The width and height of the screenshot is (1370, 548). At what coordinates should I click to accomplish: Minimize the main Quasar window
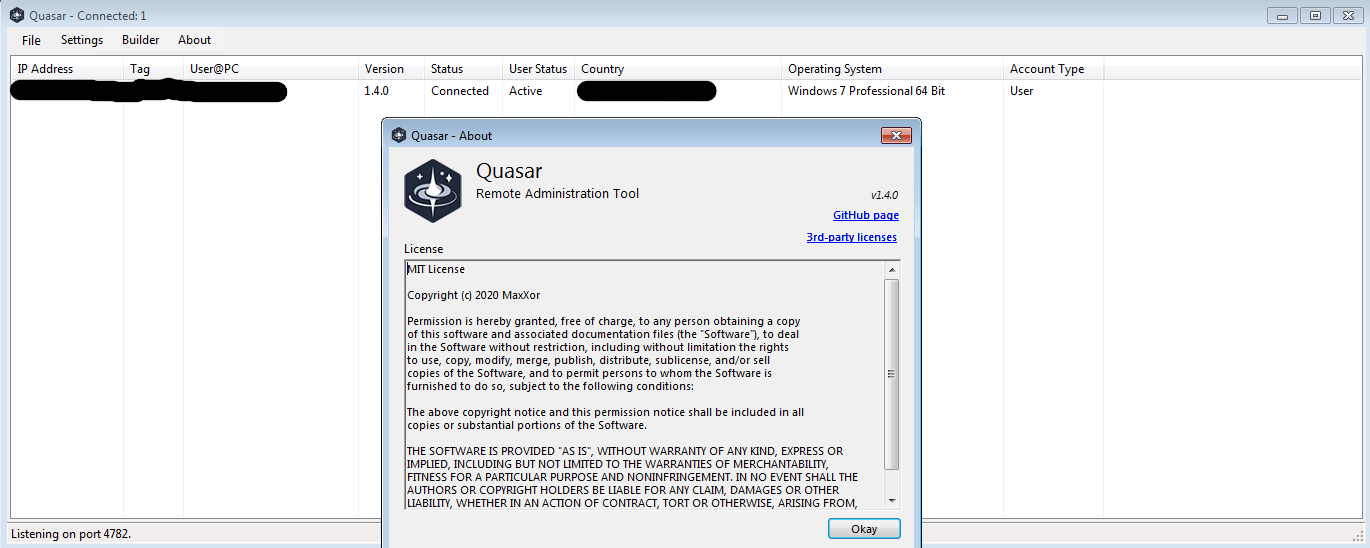pyautogui.click(x=1282, y=15)
